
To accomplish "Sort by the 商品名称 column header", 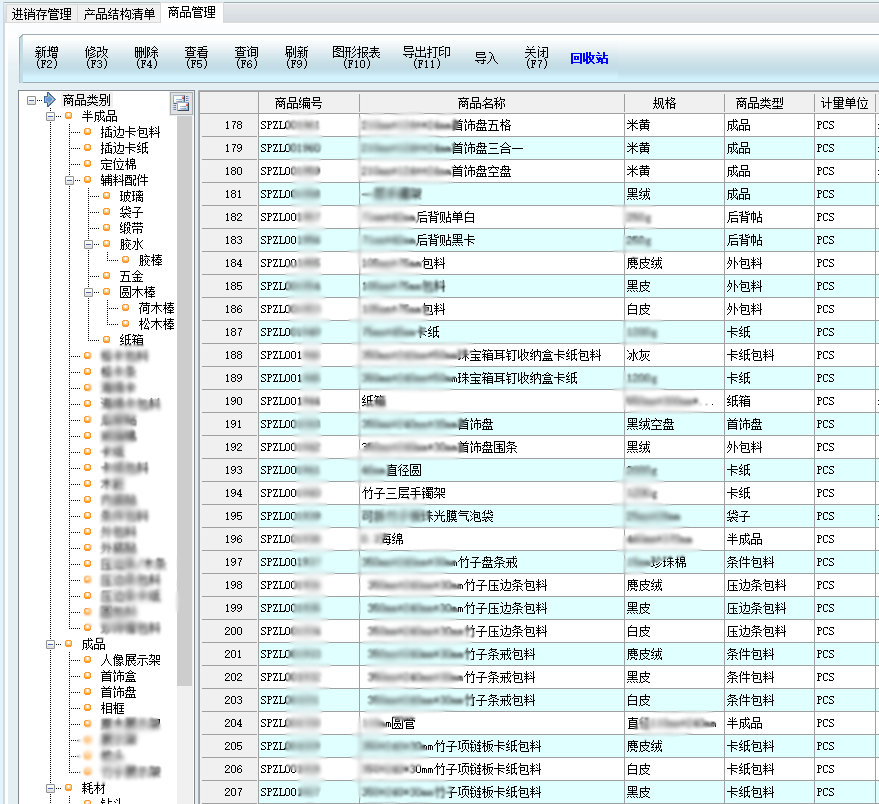I will (481, 103).
